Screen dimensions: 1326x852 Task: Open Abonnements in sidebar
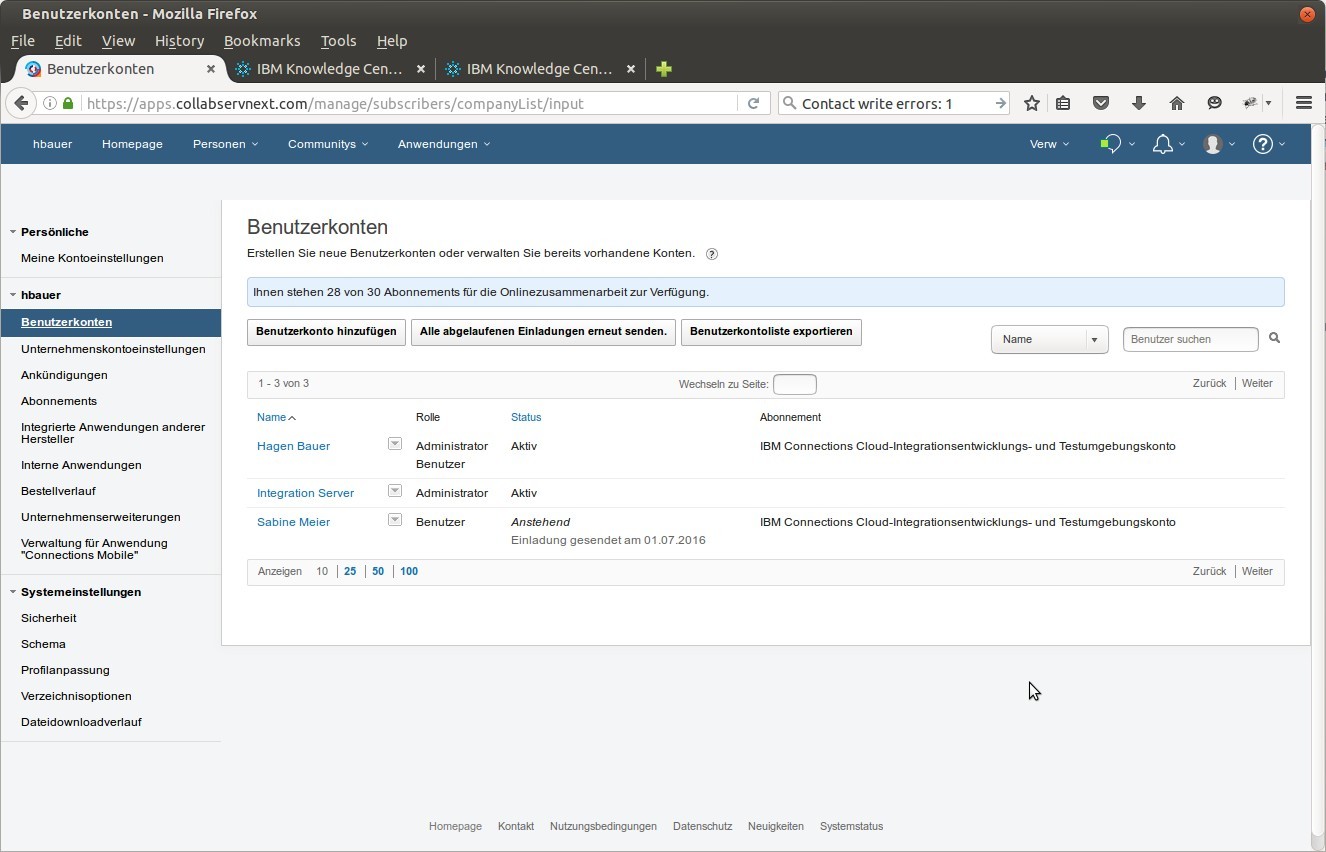(x=59, y=401)
